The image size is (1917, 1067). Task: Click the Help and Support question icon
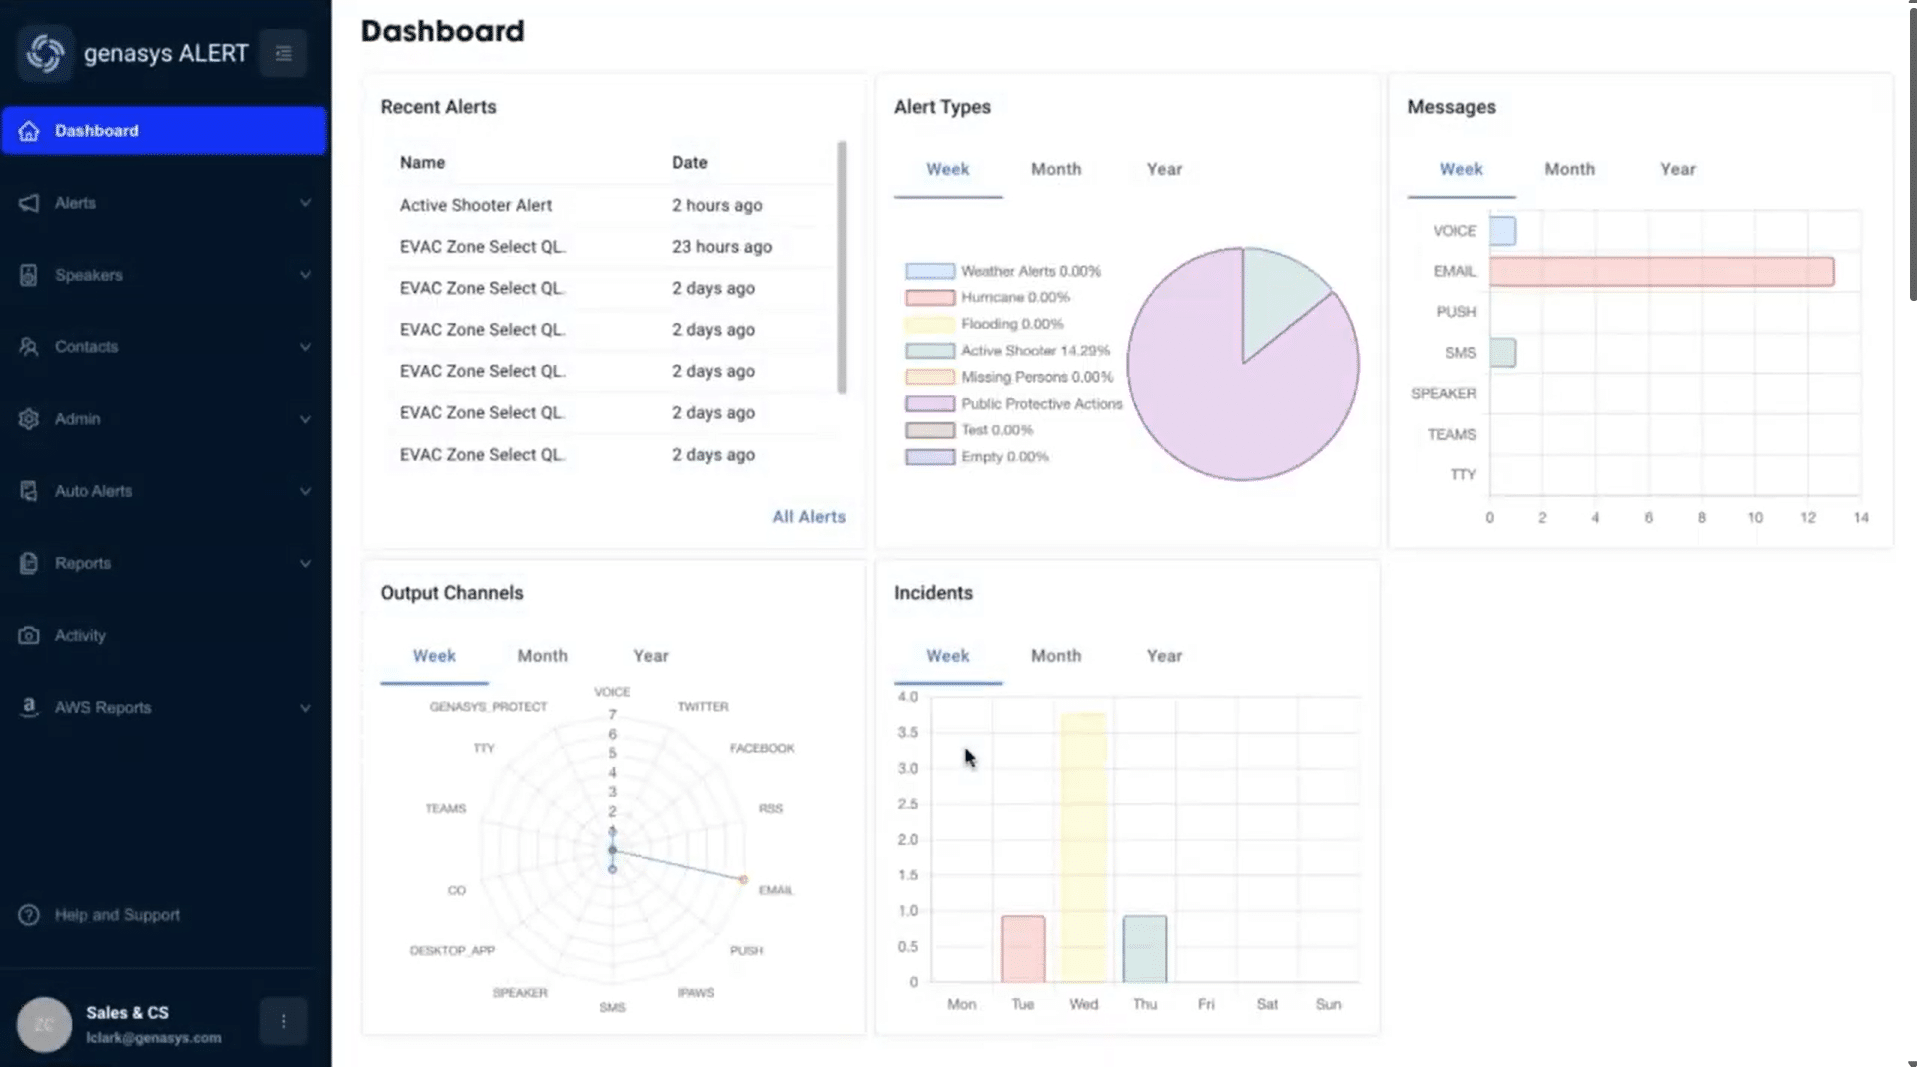(29, 915)
